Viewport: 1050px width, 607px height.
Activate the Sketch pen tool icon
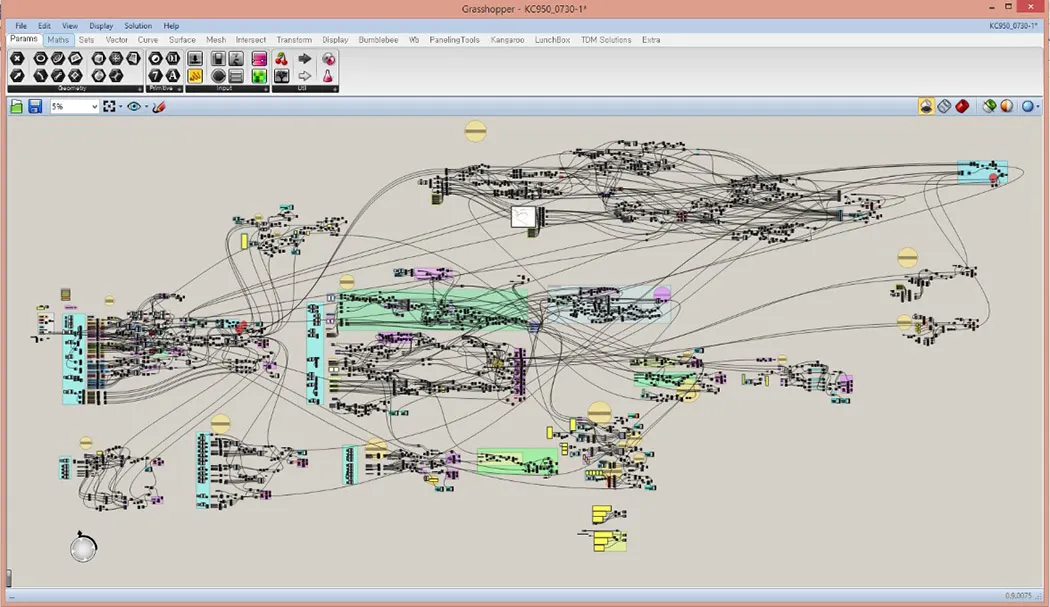tap(159, 106)
